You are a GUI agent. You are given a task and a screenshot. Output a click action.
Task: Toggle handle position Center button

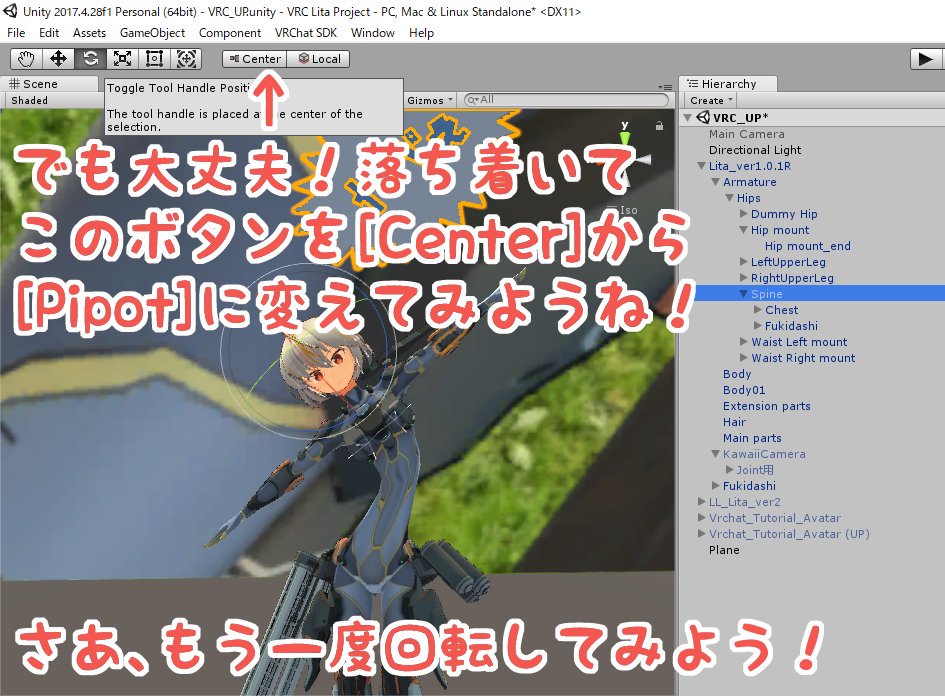tap(255, 58)
